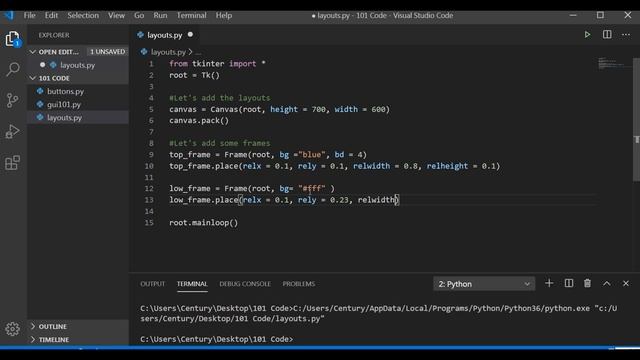
Task: Open the Edit menu
Action: click(x=51, y=16)
